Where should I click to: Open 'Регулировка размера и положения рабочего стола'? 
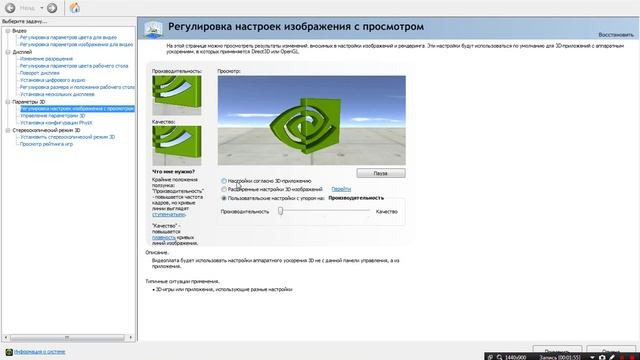[77, 87]
